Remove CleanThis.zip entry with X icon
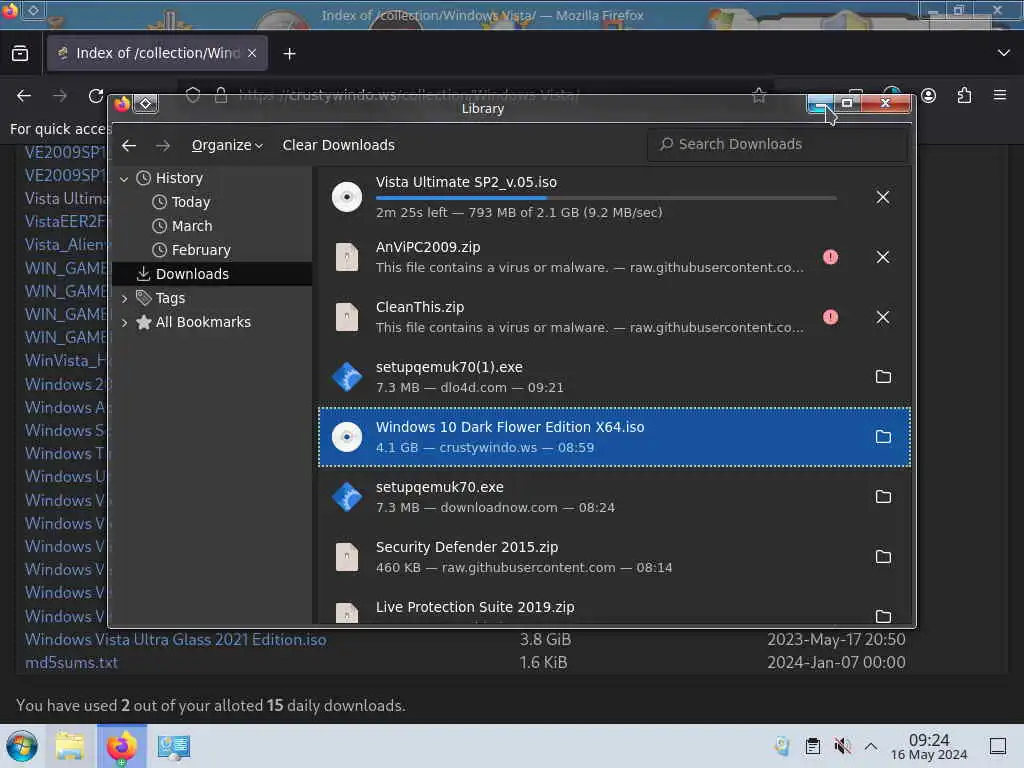This screenshot has width=1024, height=768. coord(882,317)
